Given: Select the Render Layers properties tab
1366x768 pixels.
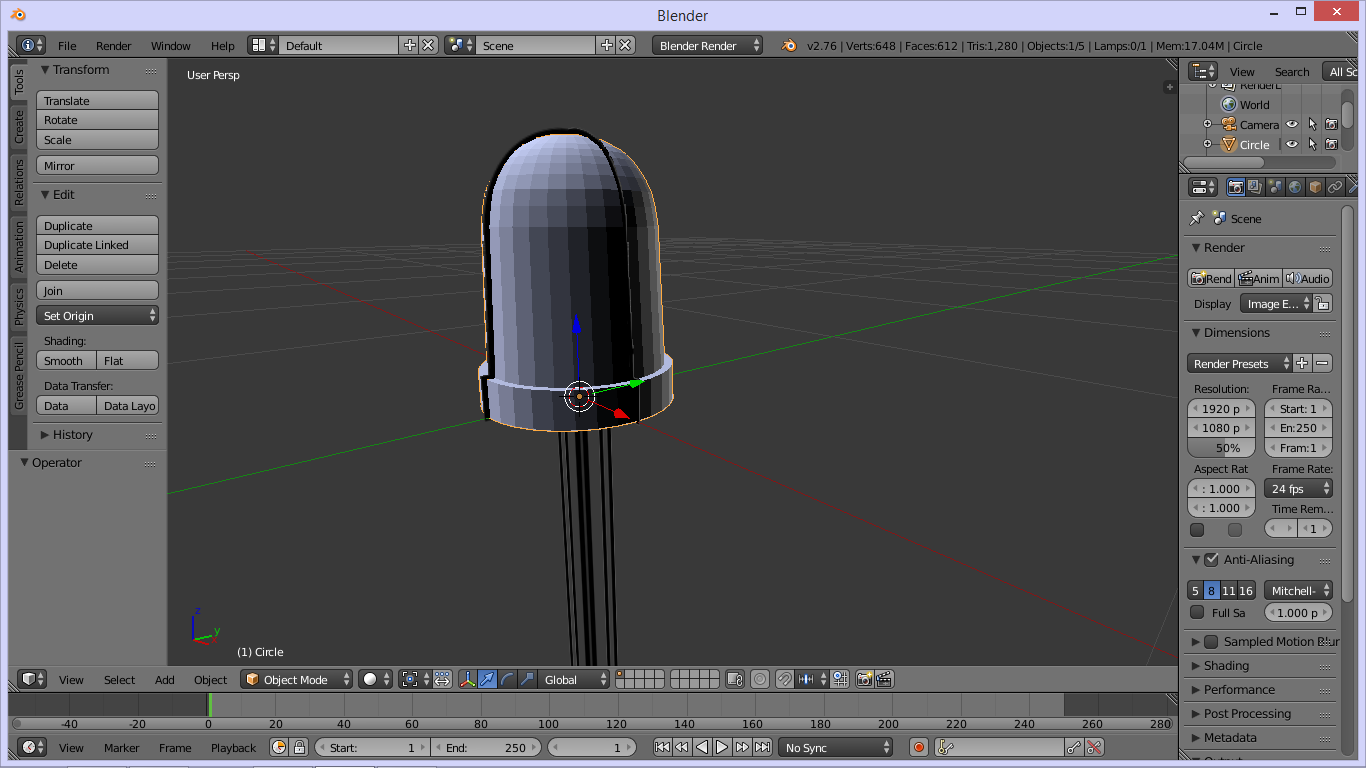Looking at the screenshot, I should coord(1253,187).
